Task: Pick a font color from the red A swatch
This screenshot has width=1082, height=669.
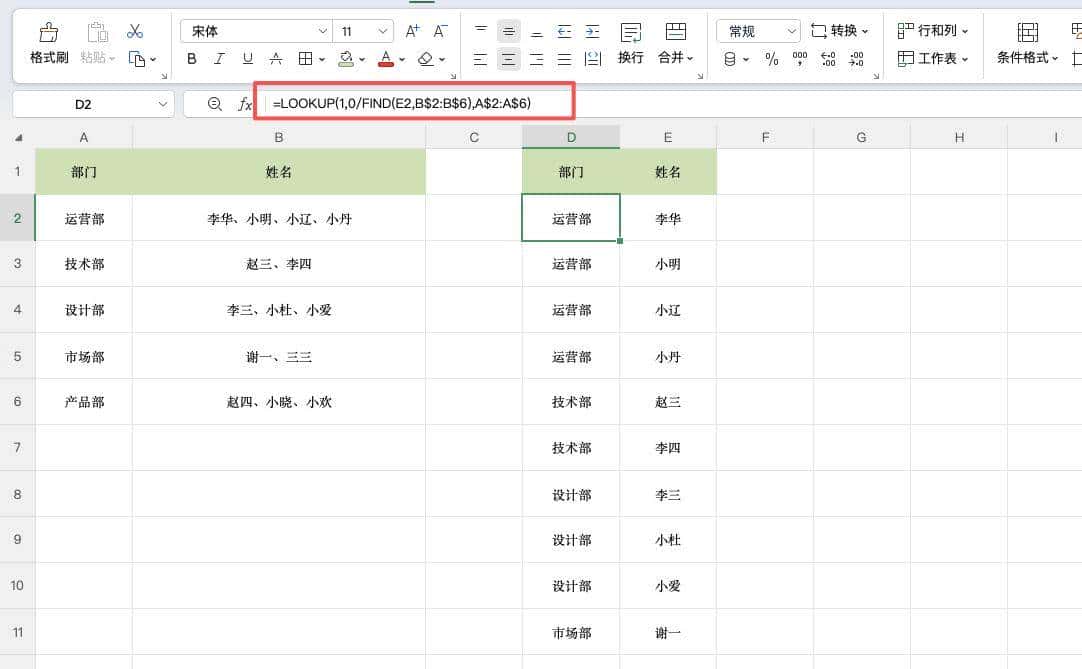Action: click(386, 59)
